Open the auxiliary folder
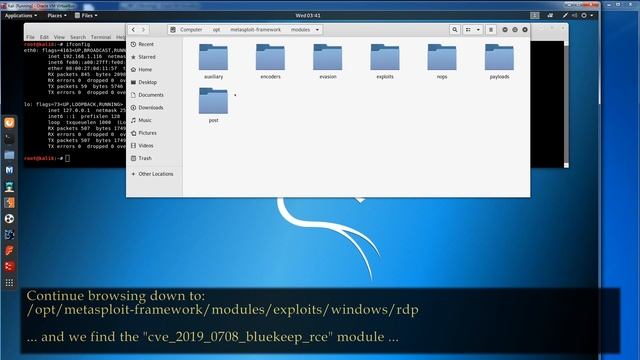 (x=213, y=61)
